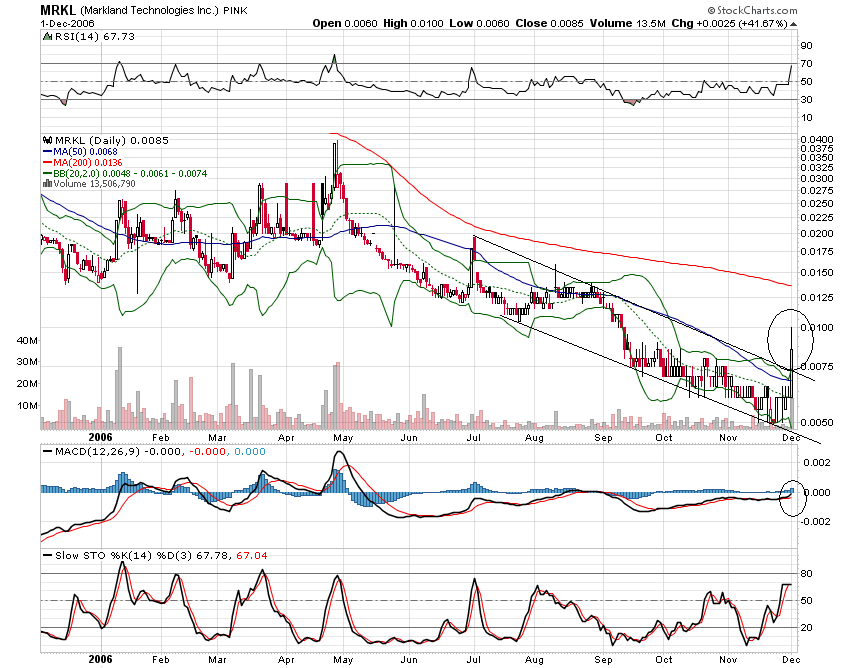Click the MA(50) 0.0068 legend text
Viewport: 850px width, 668px height.
pos(85,152)
